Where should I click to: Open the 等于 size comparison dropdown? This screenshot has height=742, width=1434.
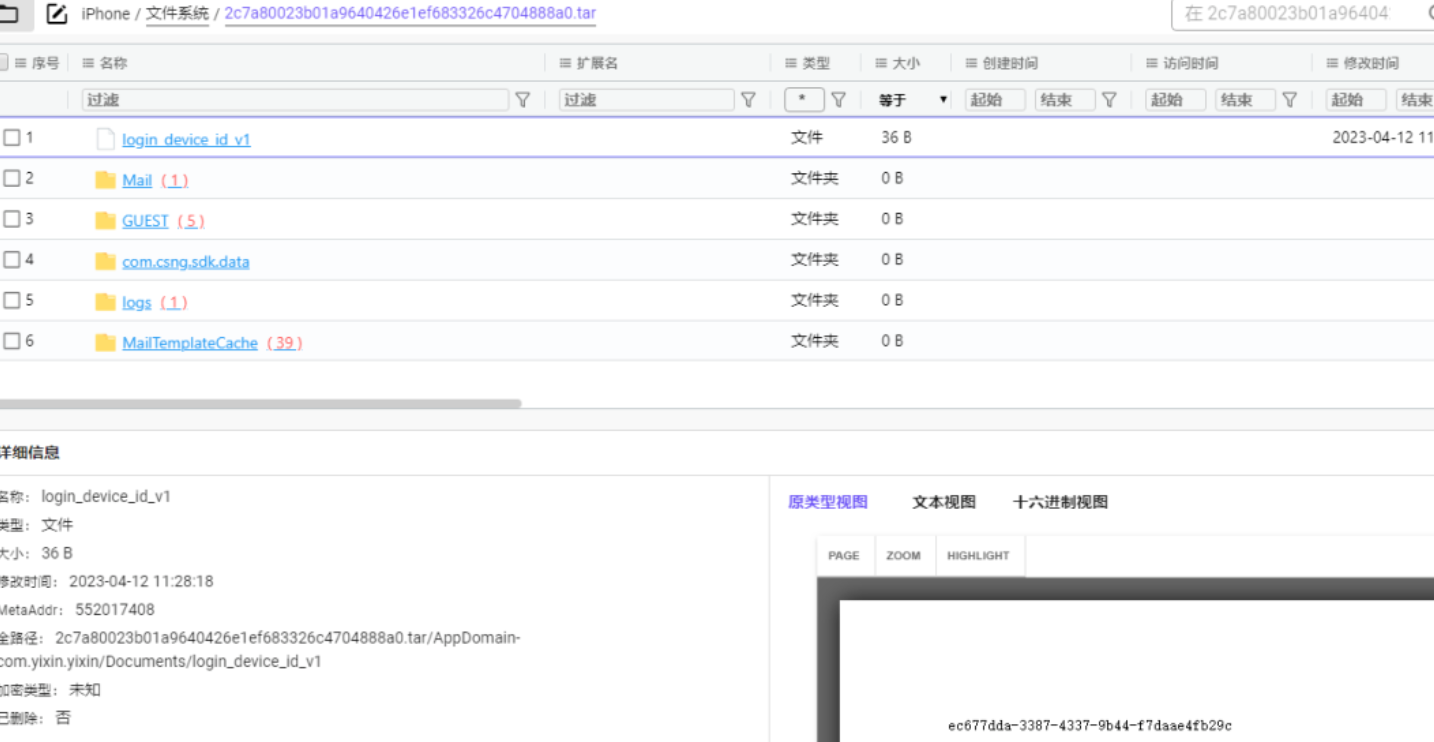coord(912,100)
